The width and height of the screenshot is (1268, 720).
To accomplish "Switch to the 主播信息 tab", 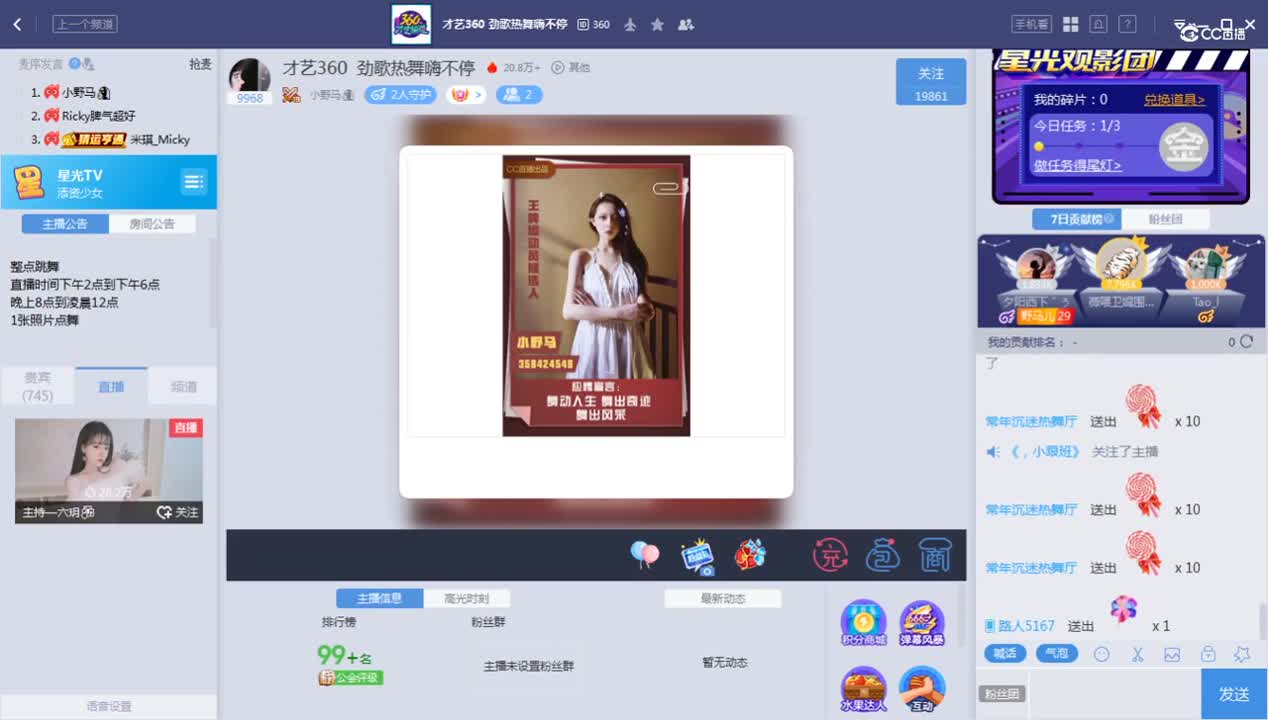I will coord(379,599).
